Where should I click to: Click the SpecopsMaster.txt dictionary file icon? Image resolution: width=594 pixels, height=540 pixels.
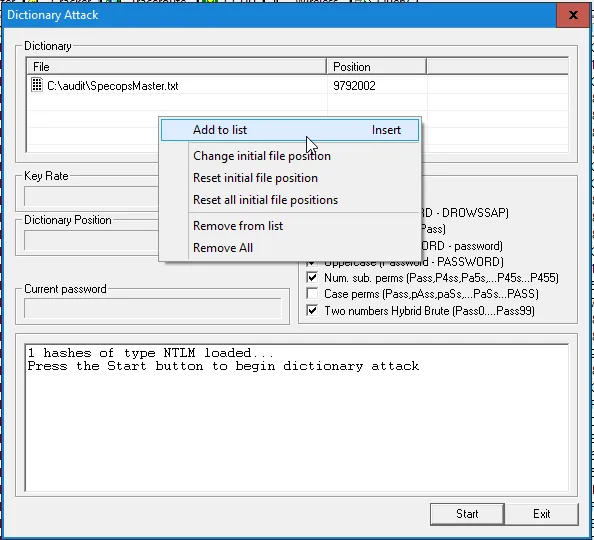[x=37, y=85]
